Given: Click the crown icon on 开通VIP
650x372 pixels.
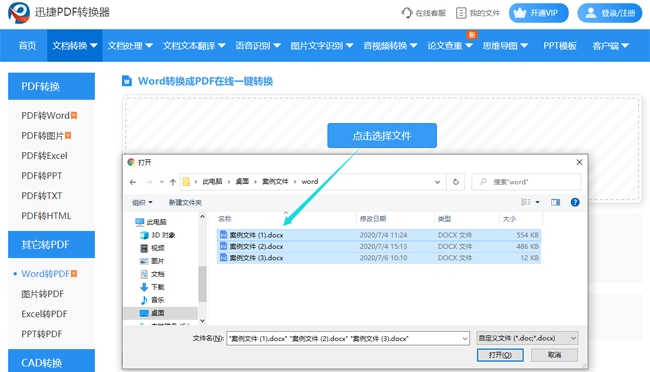Looking at the screenshot, I should (519, 13).
